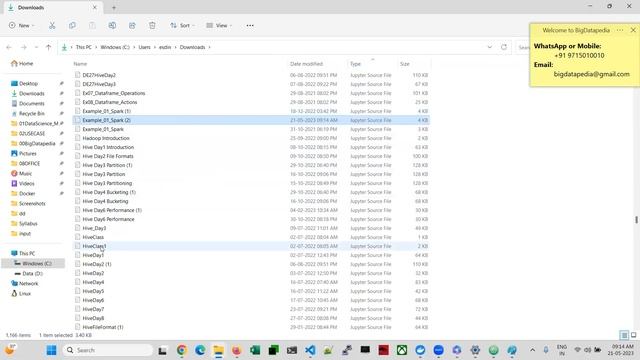Sort by the Date modified column header
This screenshot has width=640, height=360.
point(307,64)
